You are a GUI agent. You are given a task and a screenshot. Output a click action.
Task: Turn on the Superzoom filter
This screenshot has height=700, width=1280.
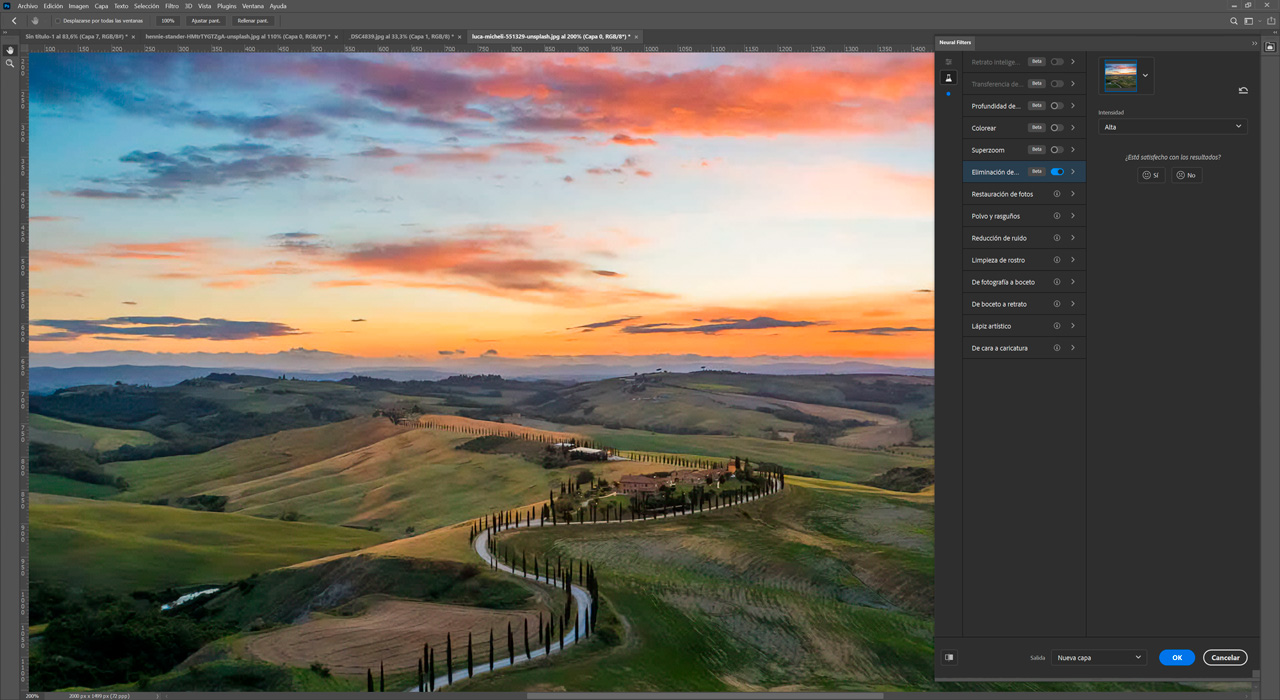(1058, 149)
